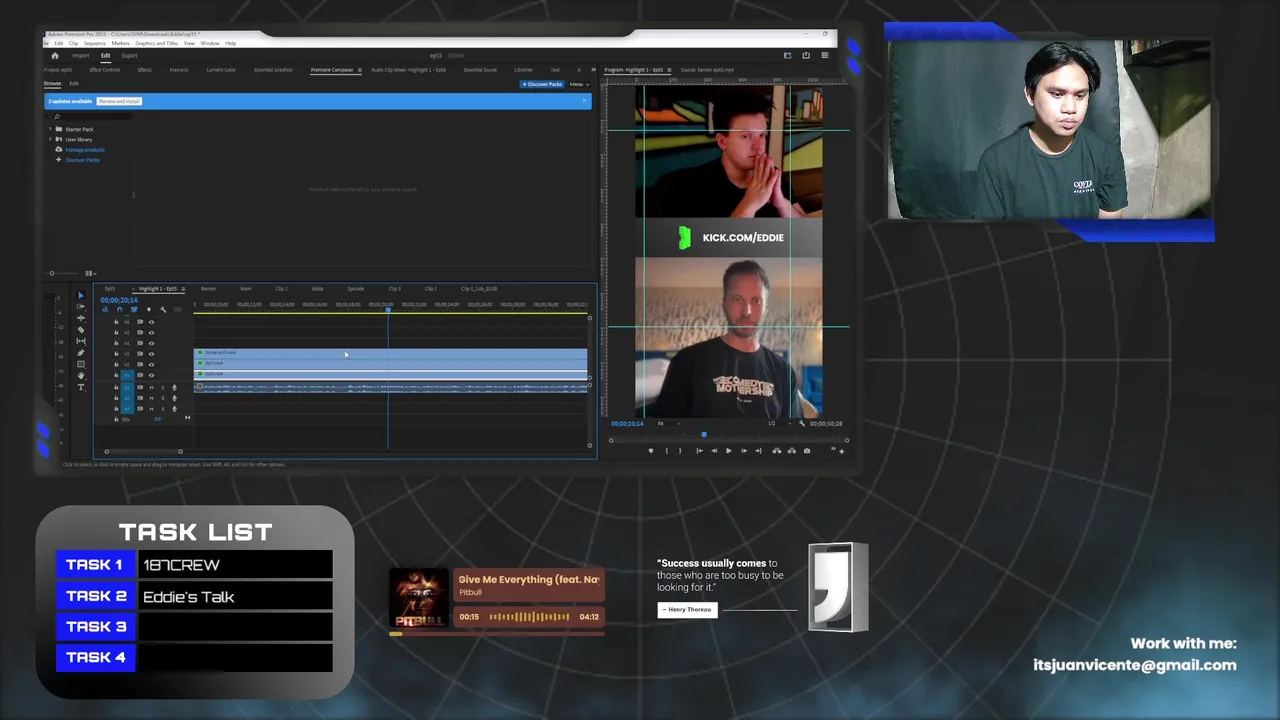
Task: Open the Sequence menu
Action: pos(95,43)
